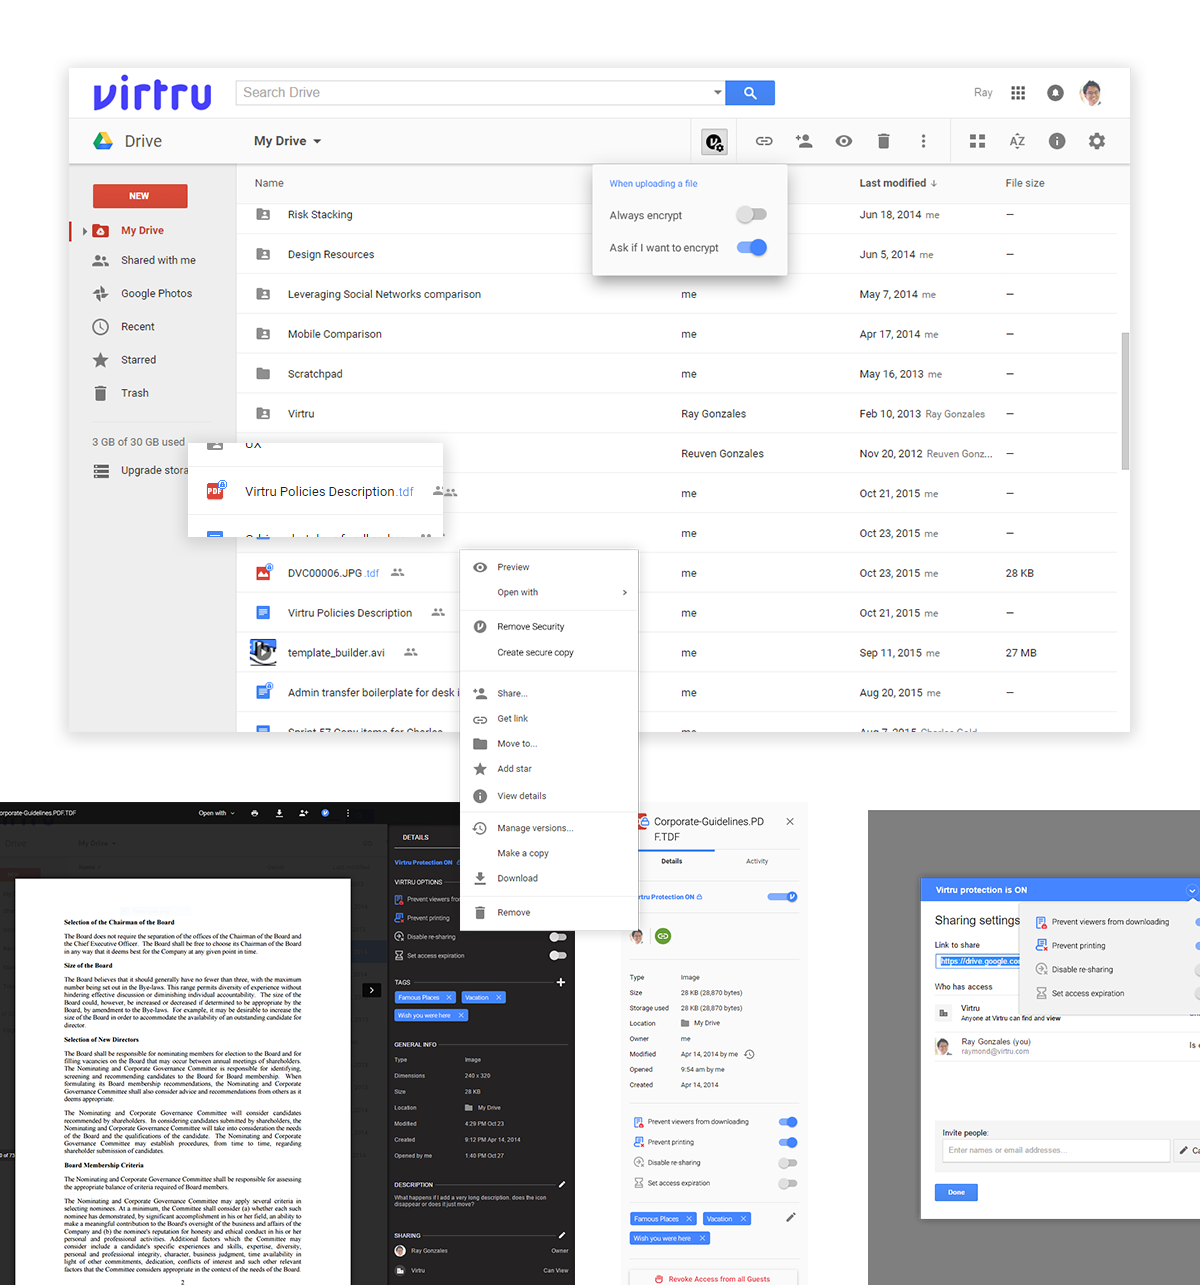
Task: Open the Open with dropdown in dark preview
Action: click(217, 813)
